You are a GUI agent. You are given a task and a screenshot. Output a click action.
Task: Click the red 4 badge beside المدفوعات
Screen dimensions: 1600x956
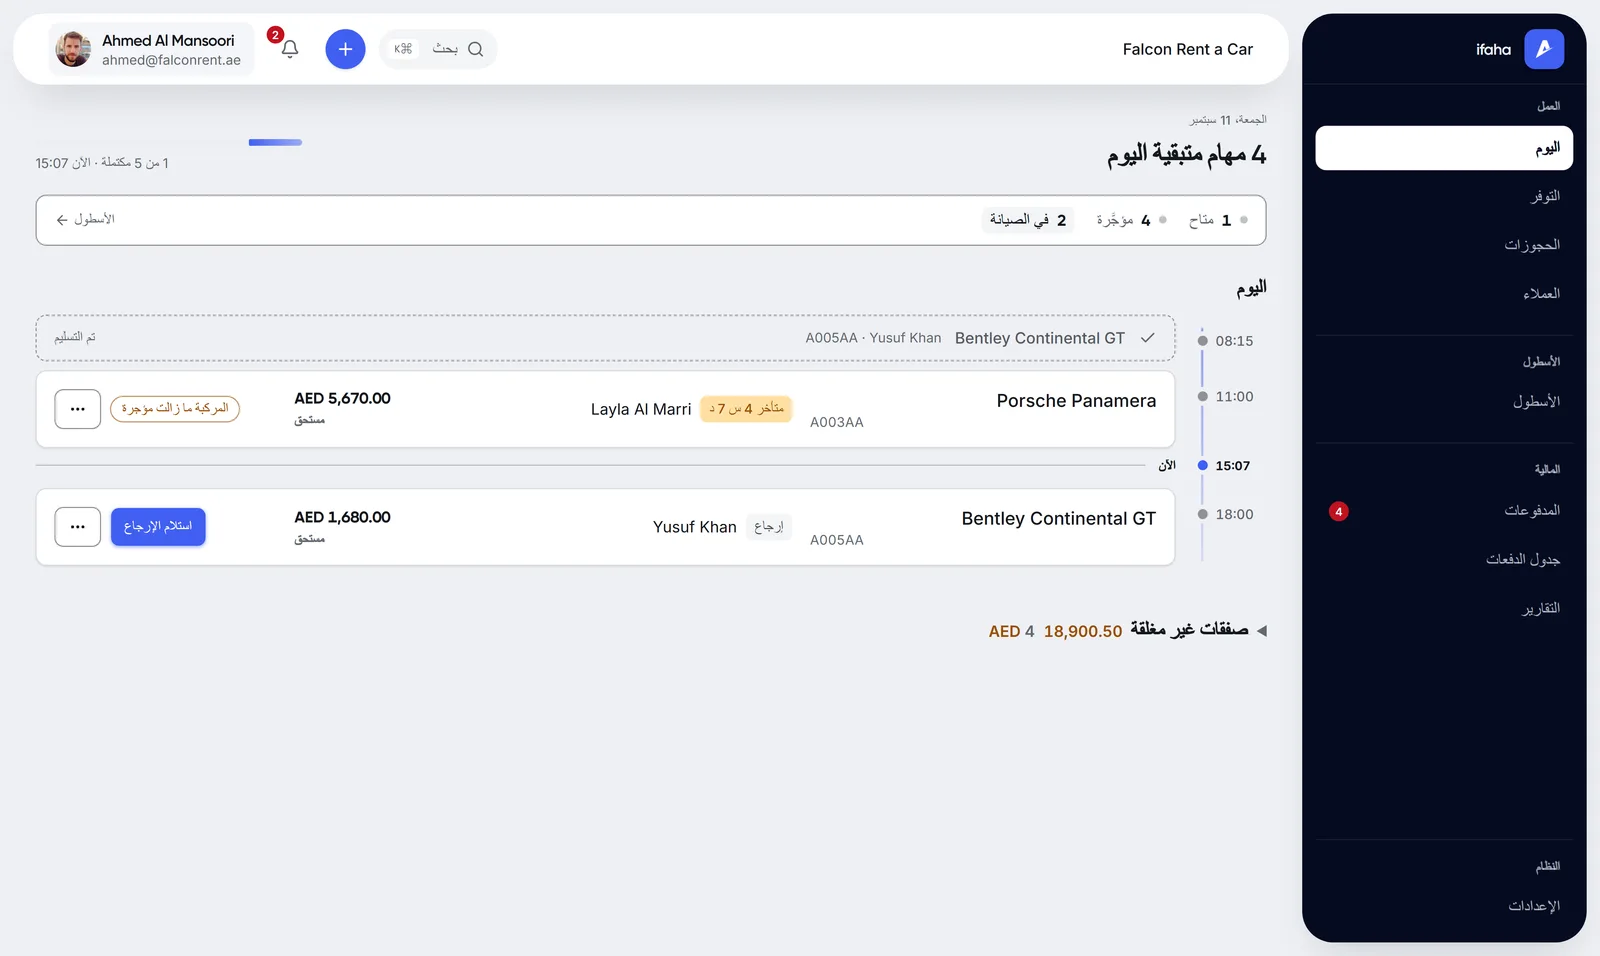(1339, 511)
